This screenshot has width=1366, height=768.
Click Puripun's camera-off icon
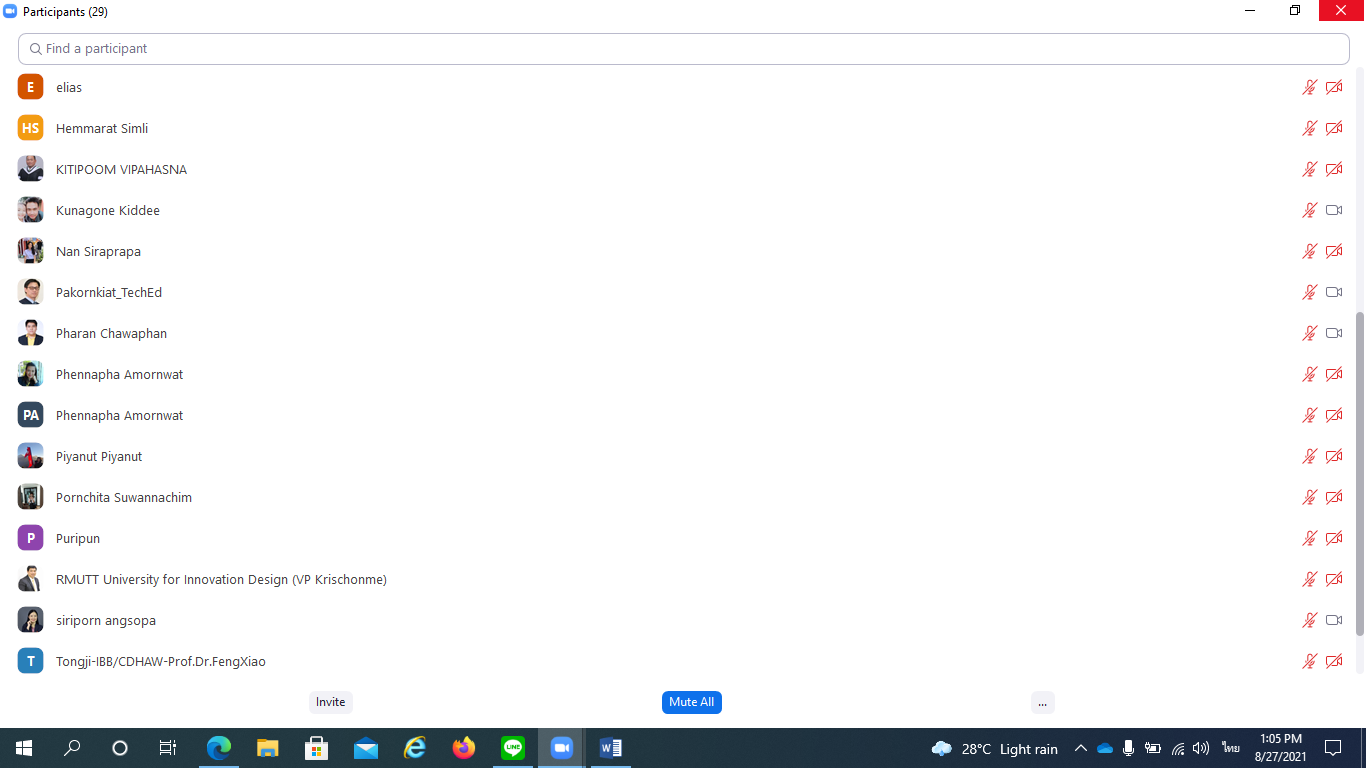point(1334,538)
